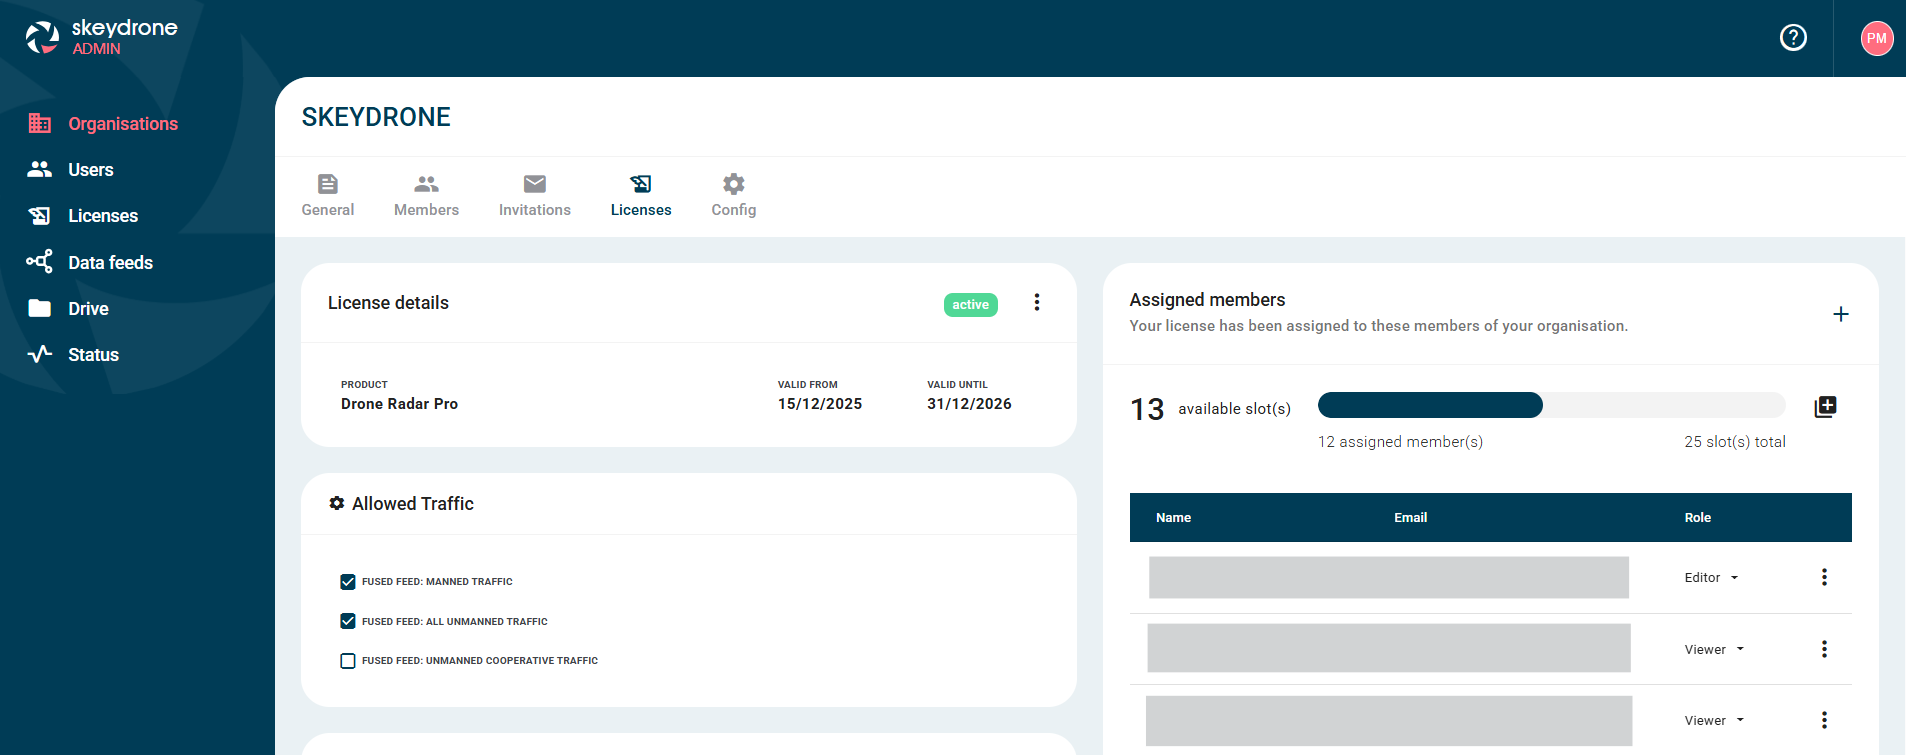Click the add slots icon beside progress bar

1825,407
